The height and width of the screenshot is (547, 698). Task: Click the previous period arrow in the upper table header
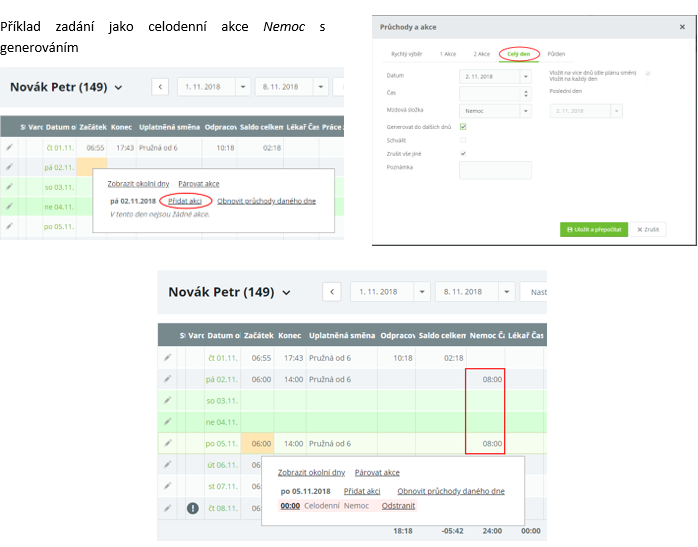pos(161,87)
